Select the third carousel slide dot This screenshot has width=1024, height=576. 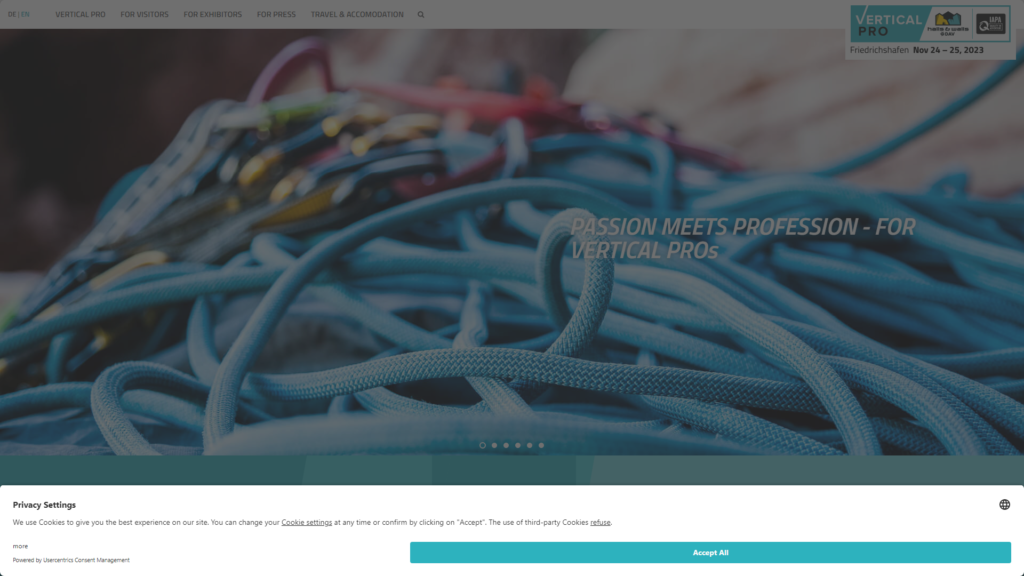point(506,445)
